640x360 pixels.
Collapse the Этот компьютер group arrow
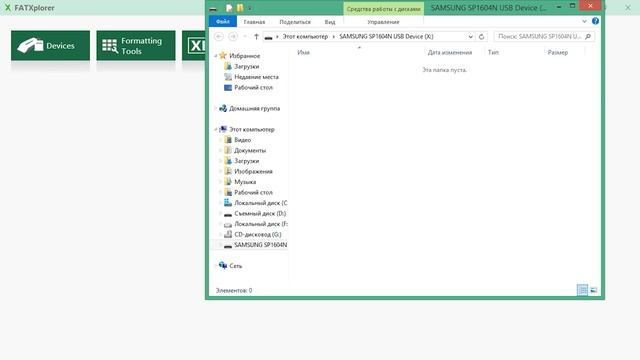pos(216,129)
